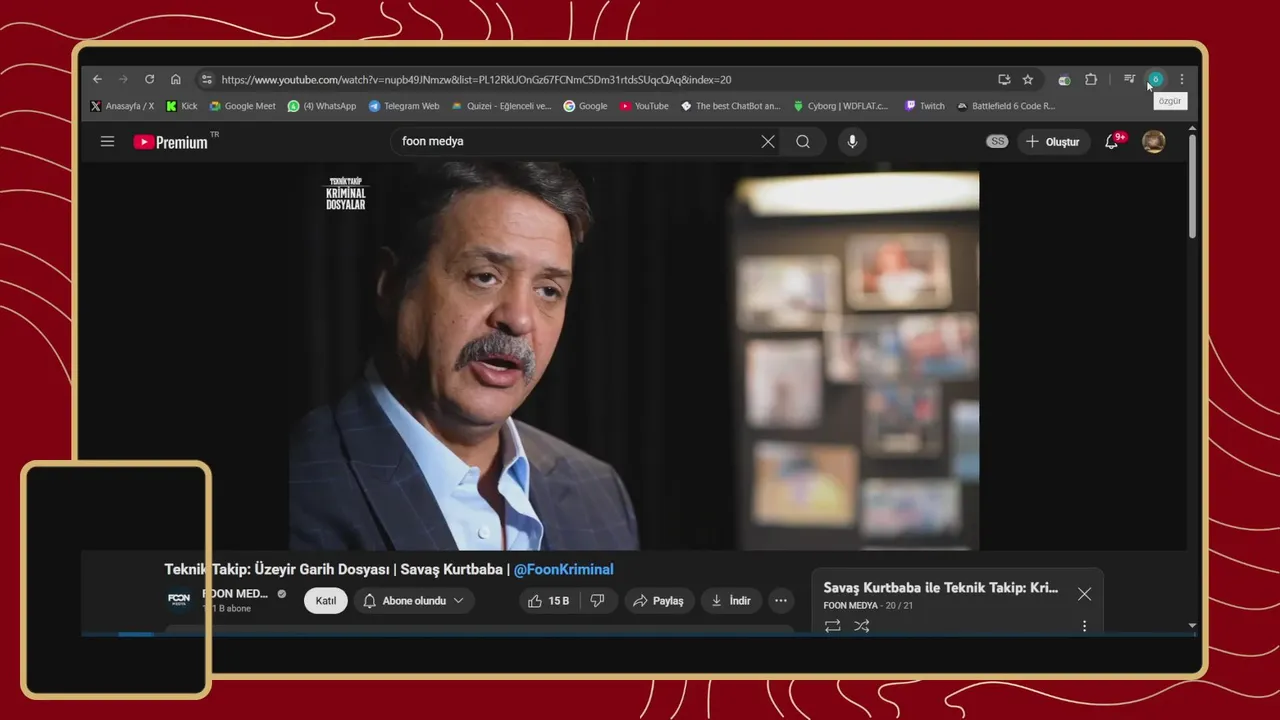Go back with the browser back arrow
This screenshot has width=1280, height=720.
(x=97, y=79)
